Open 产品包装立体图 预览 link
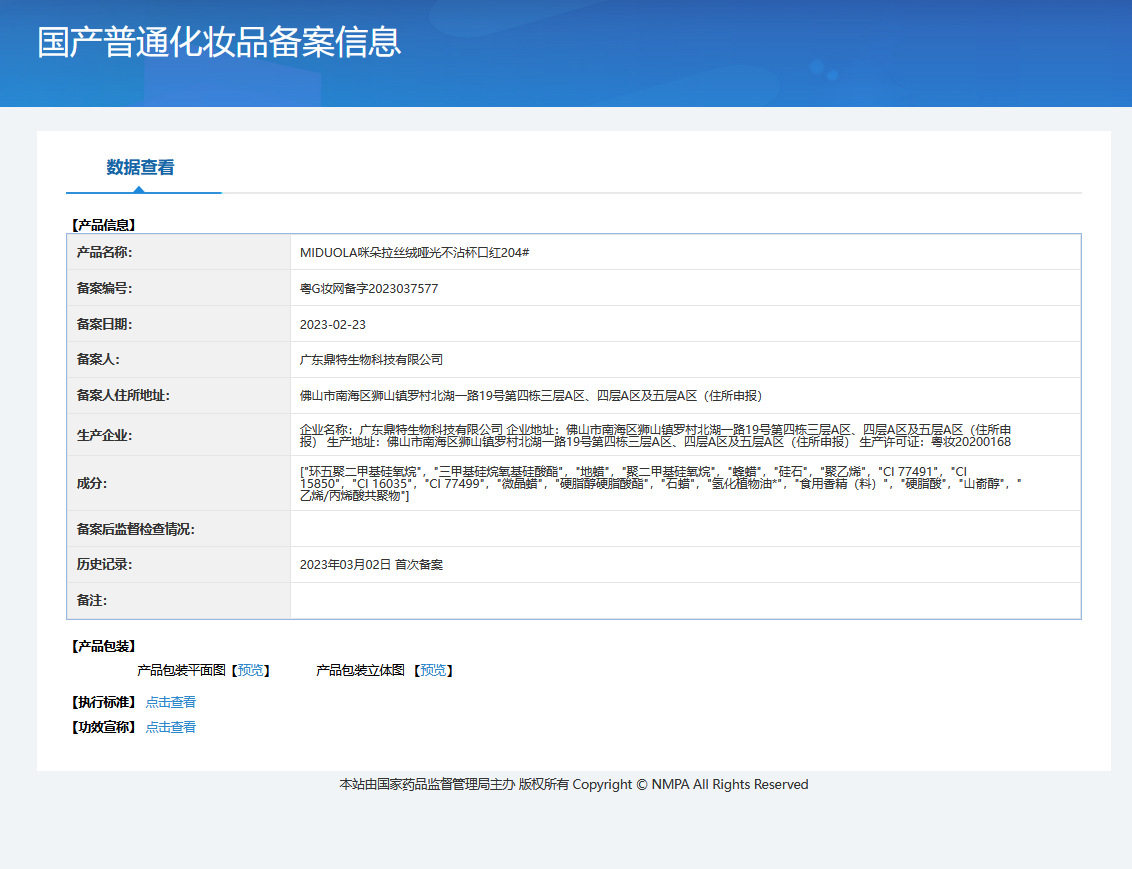The height and width of the screenshot is (869, 1132). 433,671
